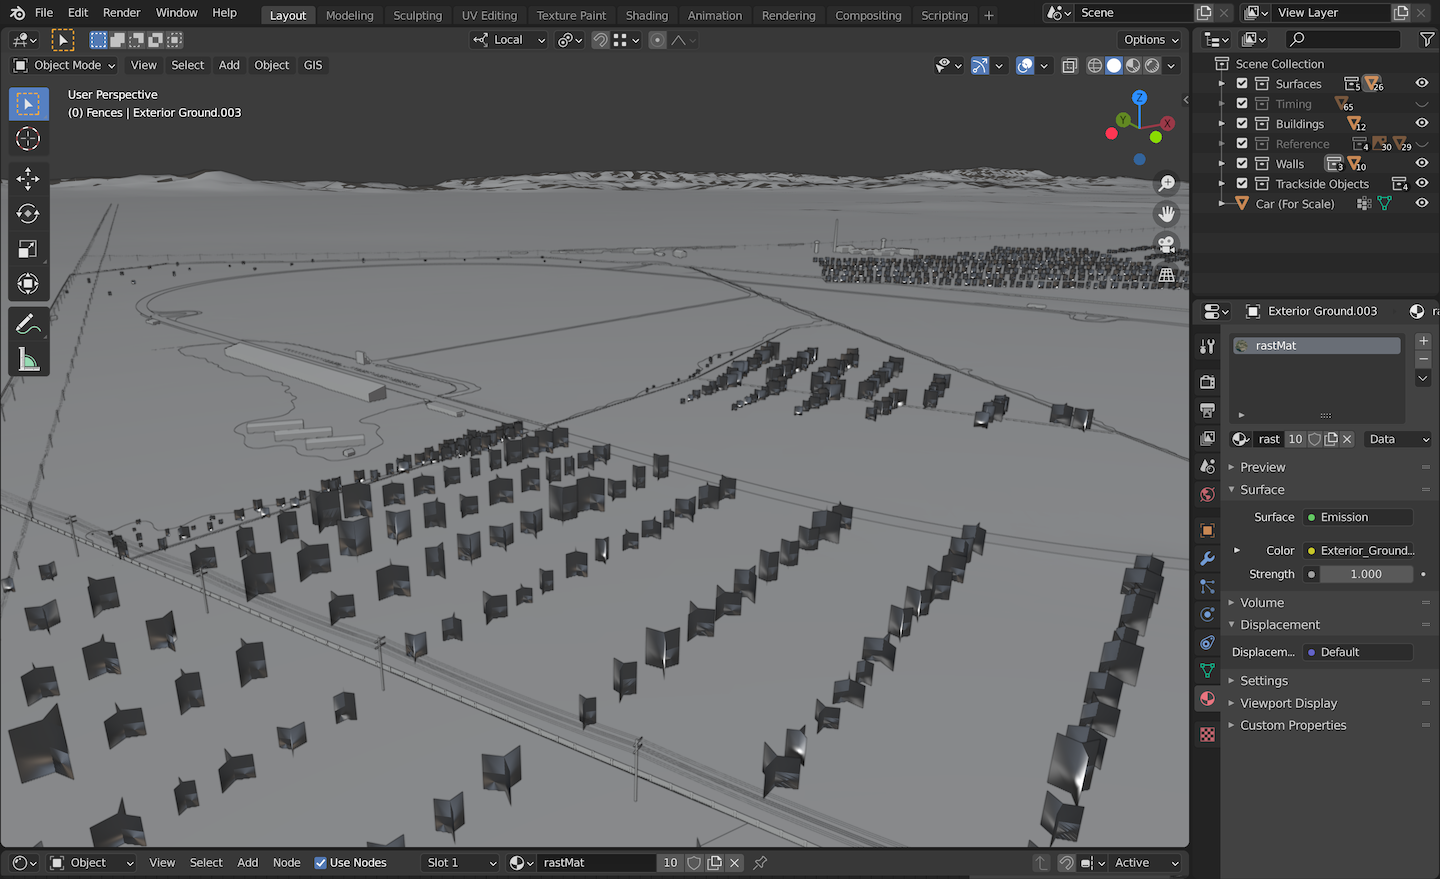Open the Render menu

click(x=122, y=13)
